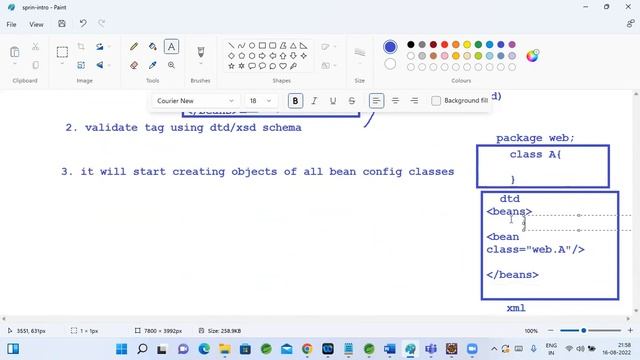The width and height of the screenshot is (640, 360).
Task: Open the Windows Start menu
Action: (121, 349)
